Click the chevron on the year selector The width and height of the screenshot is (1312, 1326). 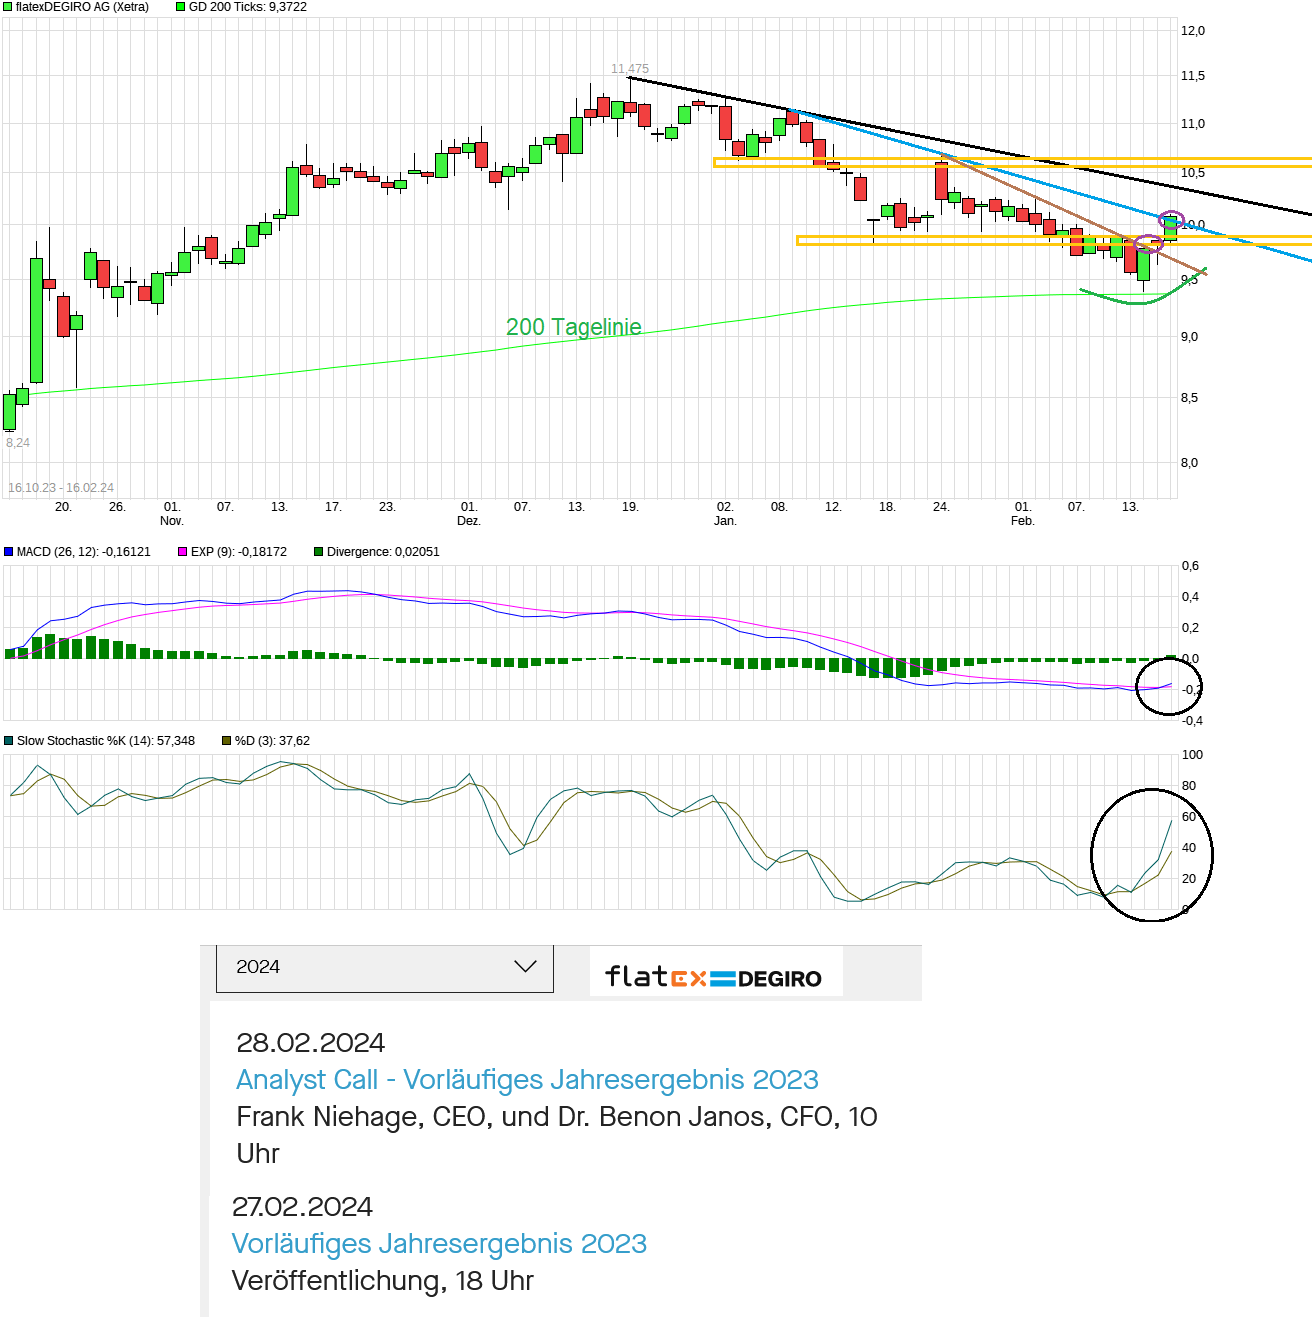coord(524,967)
